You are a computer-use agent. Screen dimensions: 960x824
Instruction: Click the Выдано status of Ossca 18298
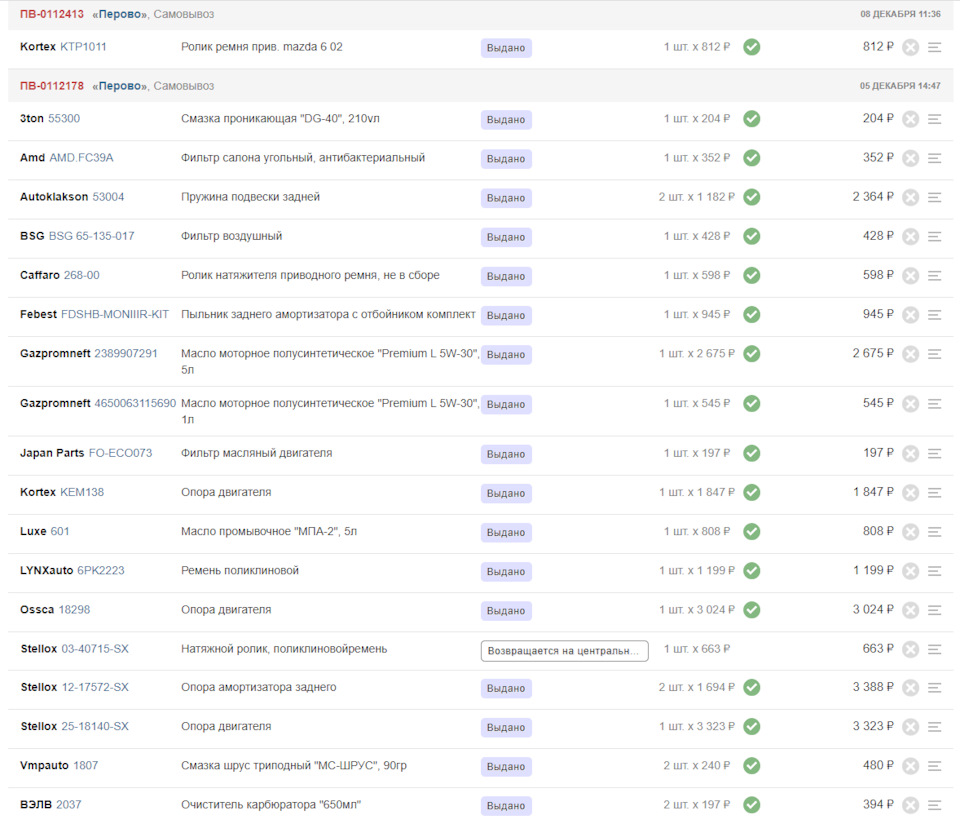(506, 611)
